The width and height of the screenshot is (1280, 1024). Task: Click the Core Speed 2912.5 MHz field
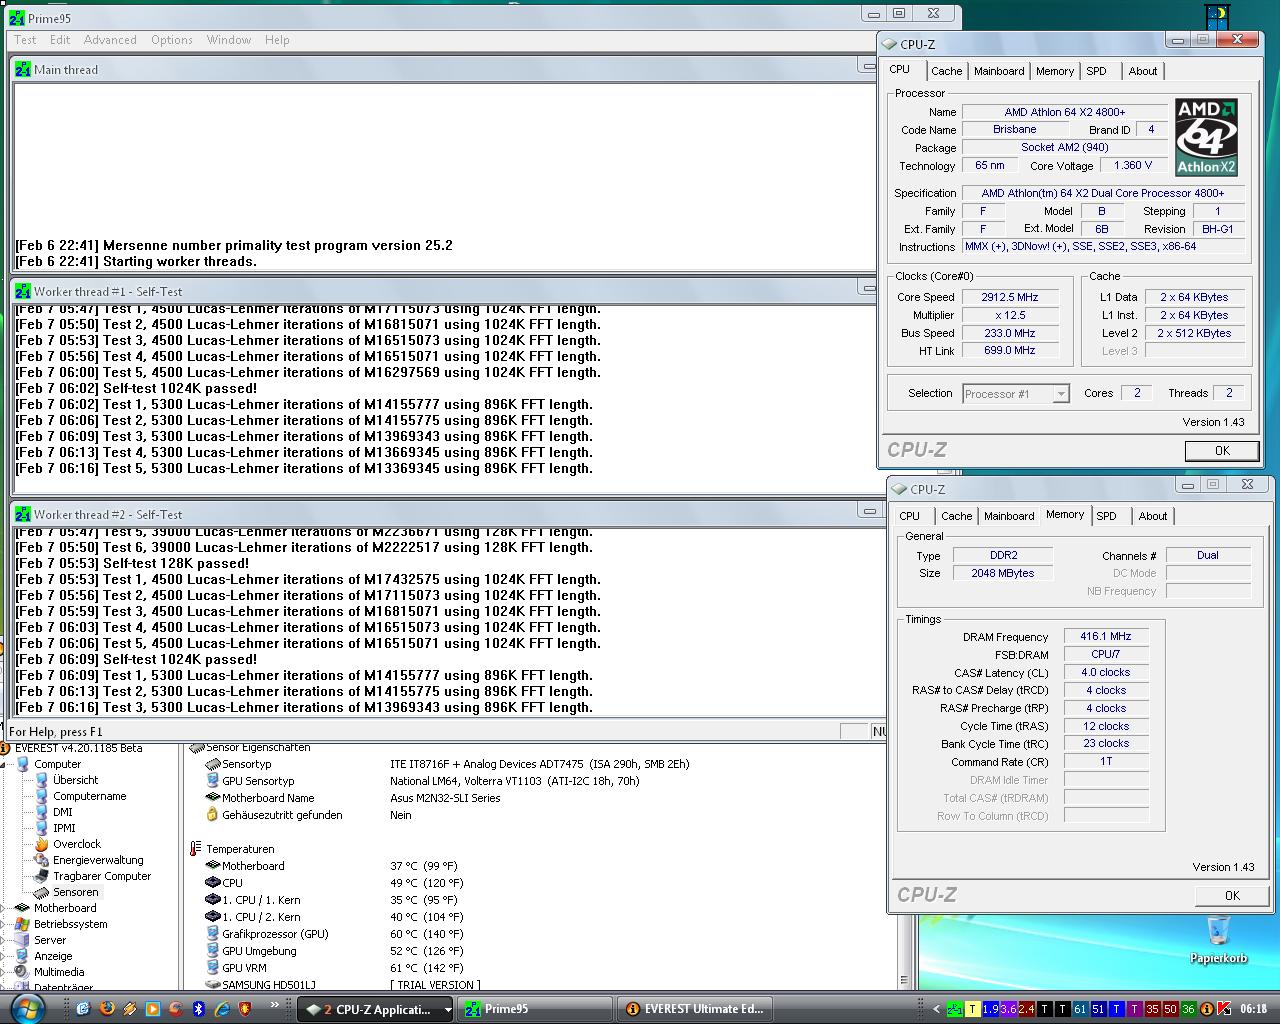1010,297
